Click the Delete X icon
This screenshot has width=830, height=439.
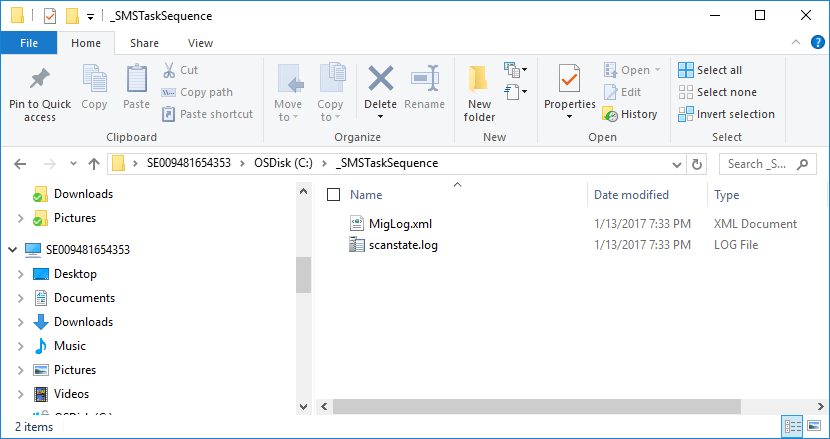pyautogui.click(x=381, y=78)
